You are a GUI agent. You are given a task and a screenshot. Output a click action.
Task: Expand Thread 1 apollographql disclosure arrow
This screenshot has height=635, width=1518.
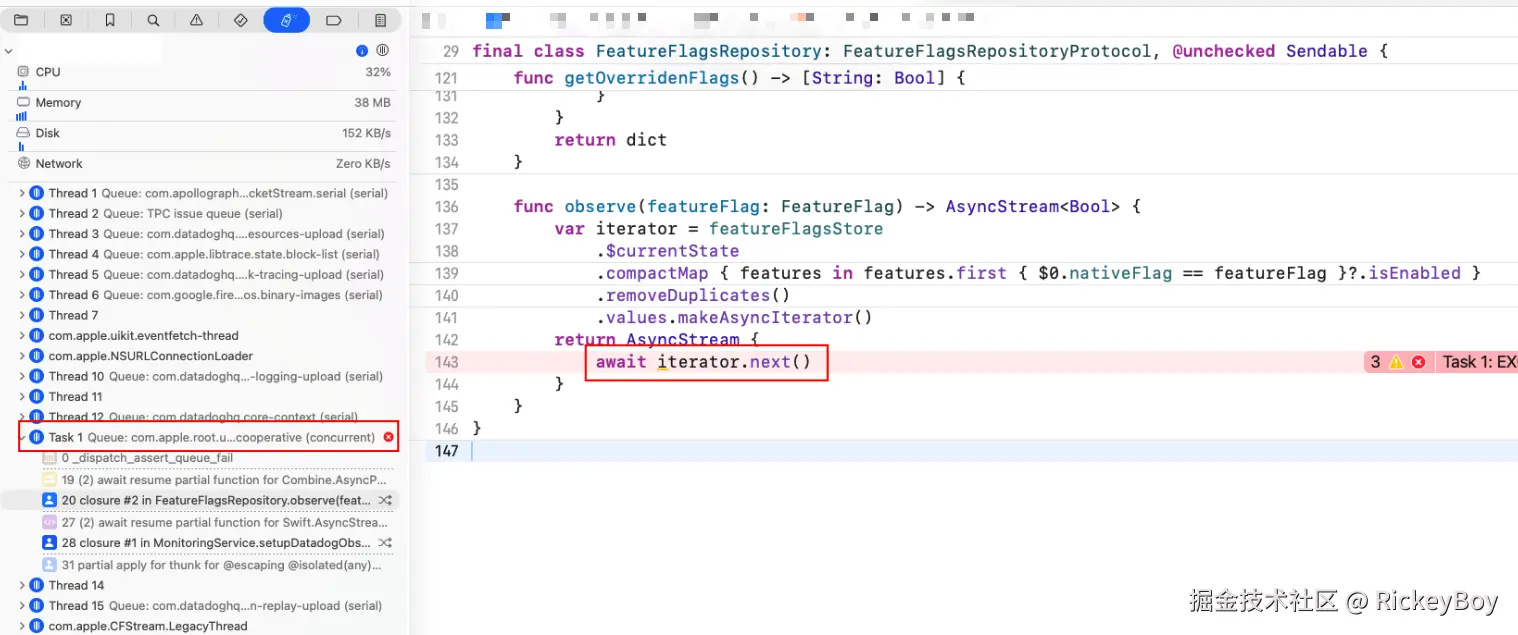[x=22, y=193]
